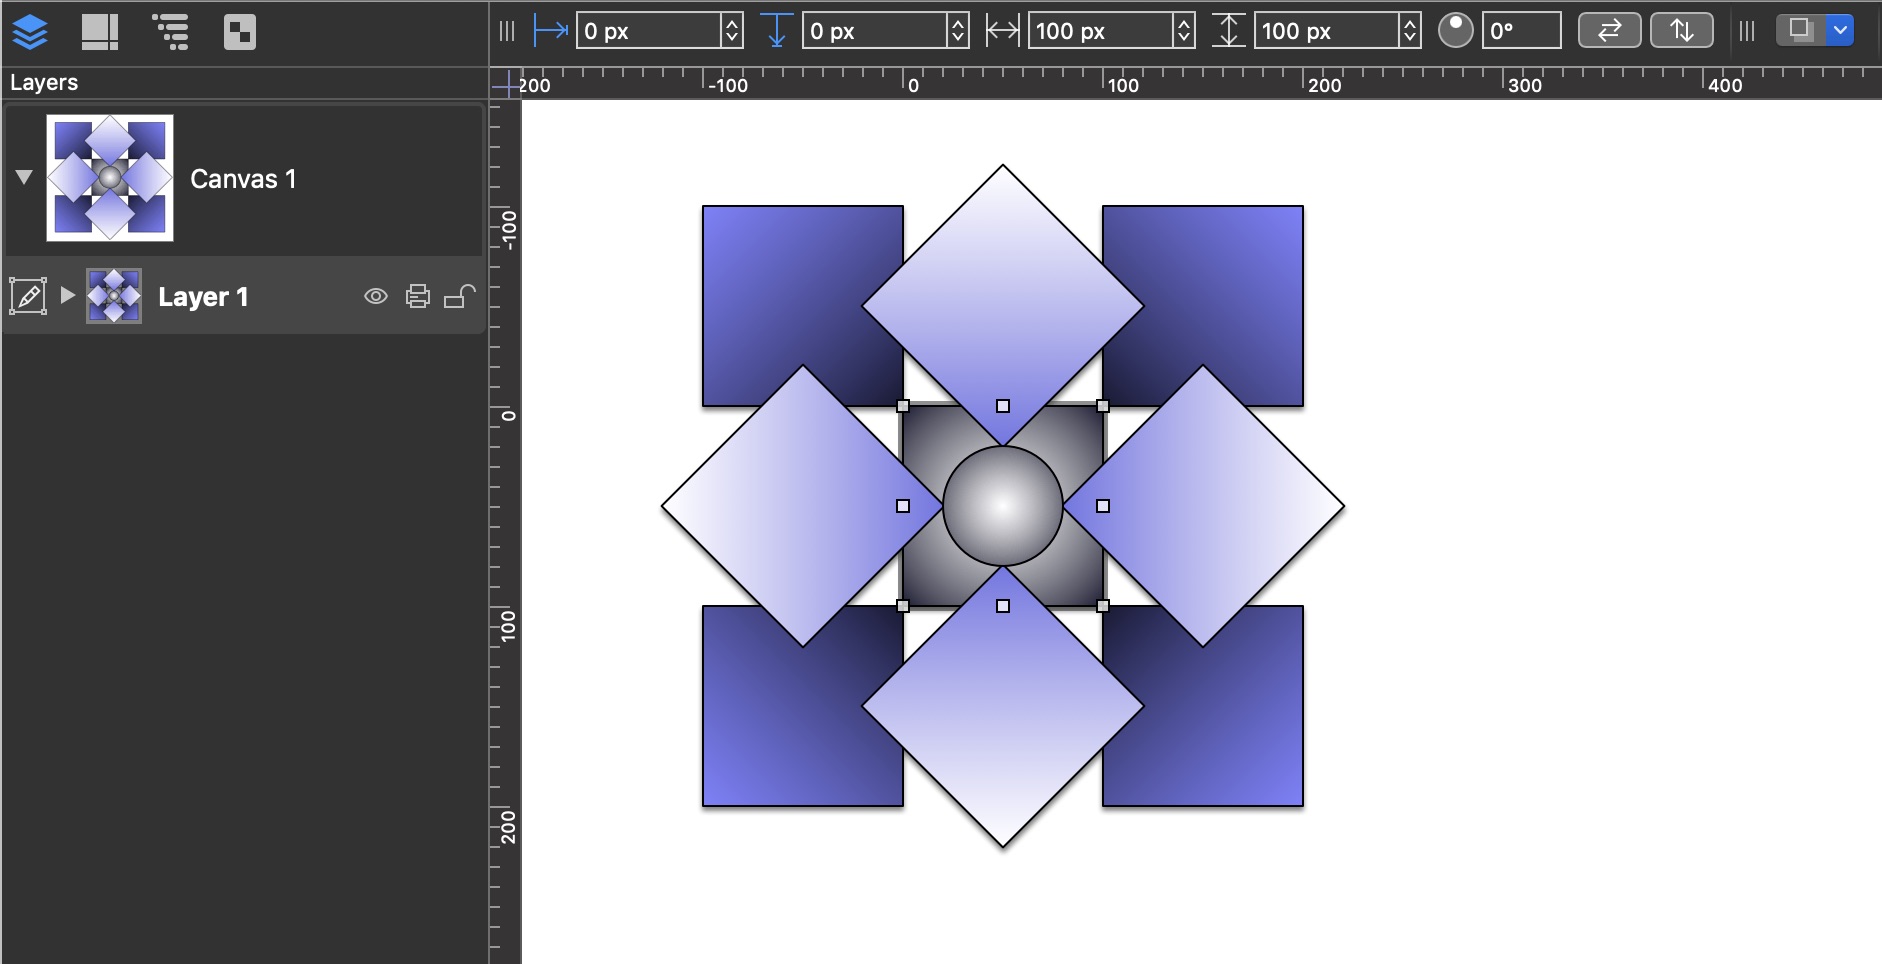Click the rotation dial knob
Screen dimensions: 1882x964
click(1456, 30)
